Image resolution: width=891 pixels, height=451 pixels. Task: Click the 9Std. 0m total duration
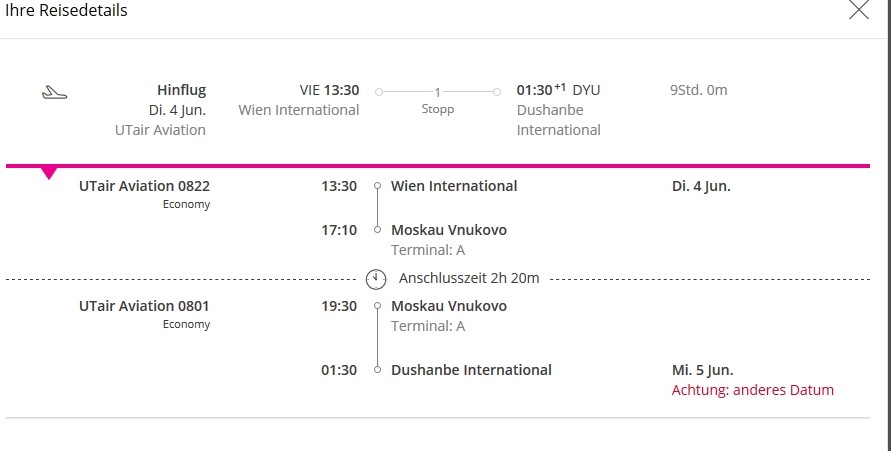tap(698, 90)
